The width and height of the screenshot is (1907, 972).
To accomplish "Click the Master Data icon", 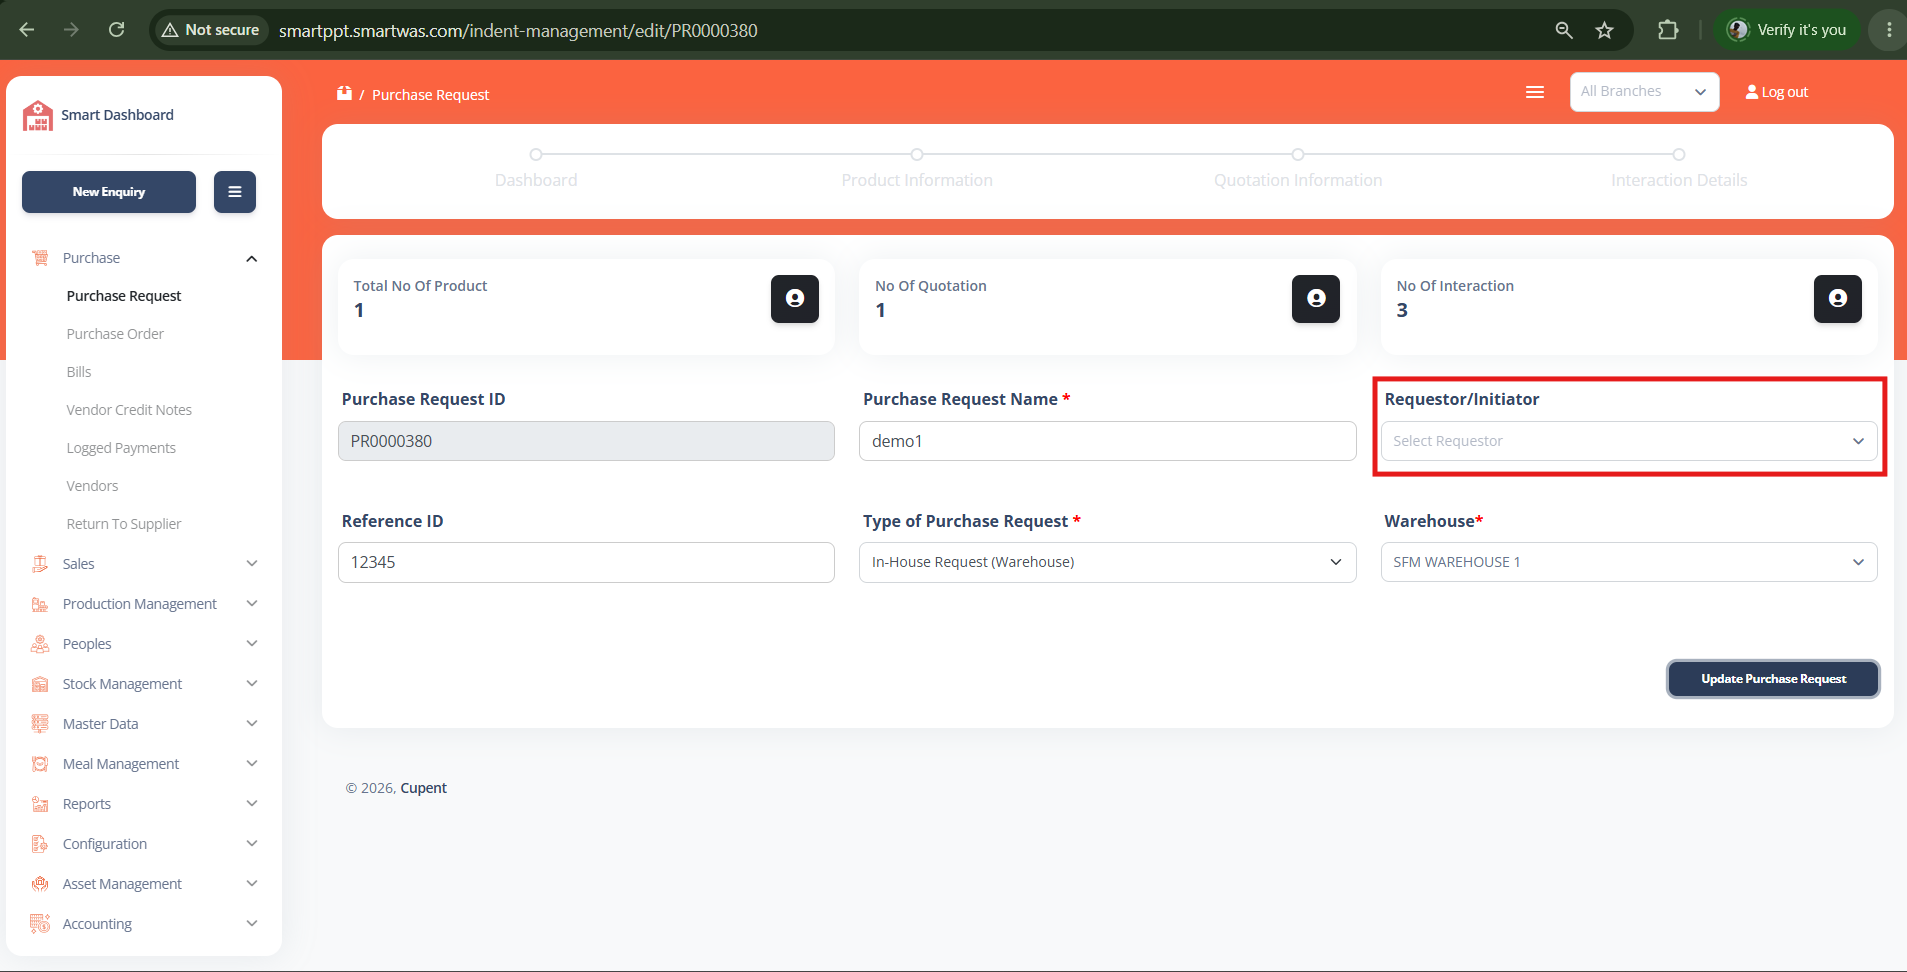I will point(40,724).
